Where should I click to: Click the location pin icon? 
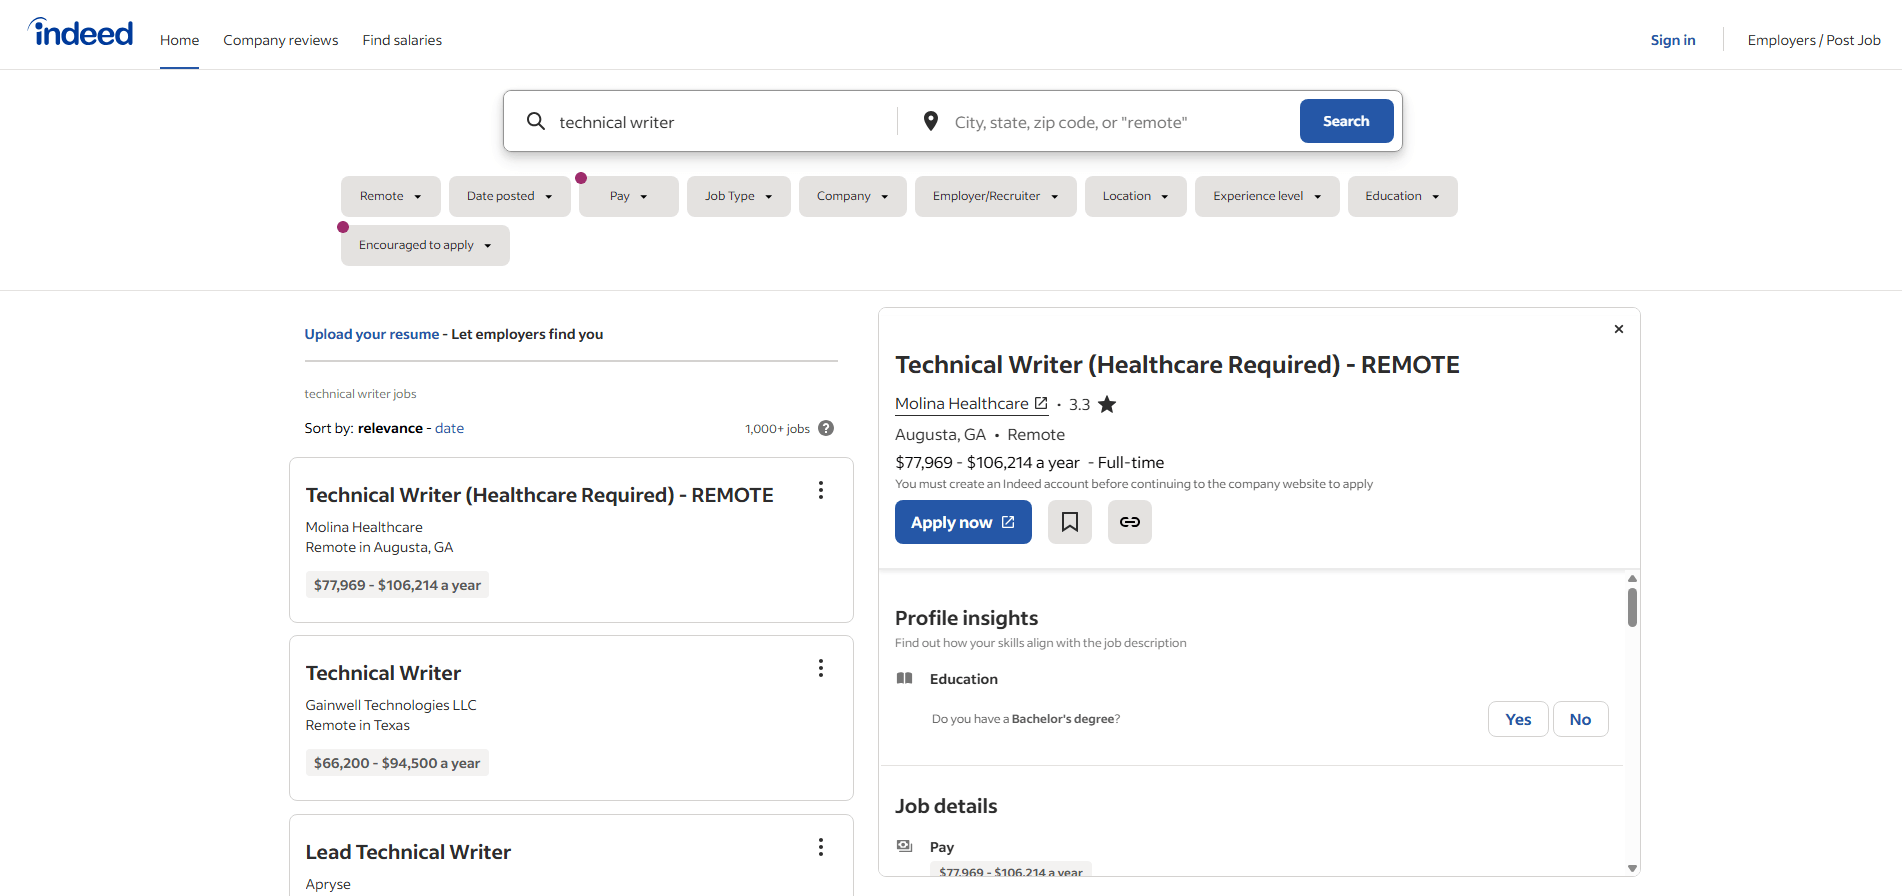point(931,121)
